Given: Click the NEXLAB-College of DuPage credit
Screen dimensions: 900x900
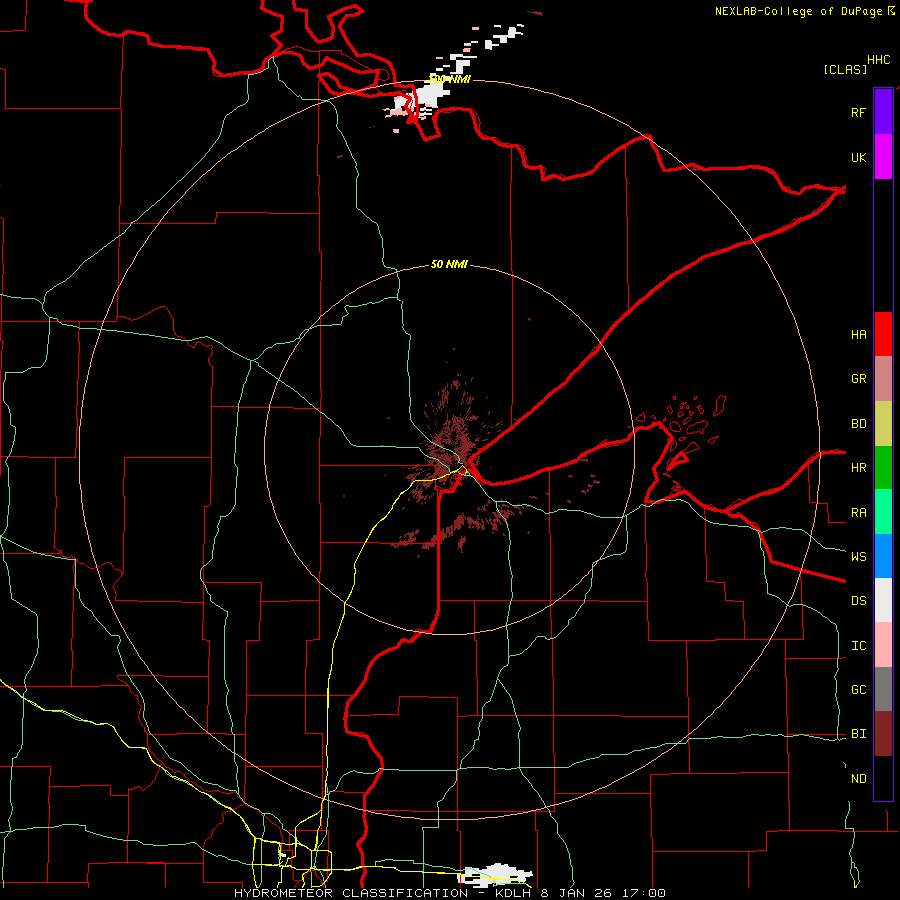Looking at the screenshot, I should coord(798,11).
